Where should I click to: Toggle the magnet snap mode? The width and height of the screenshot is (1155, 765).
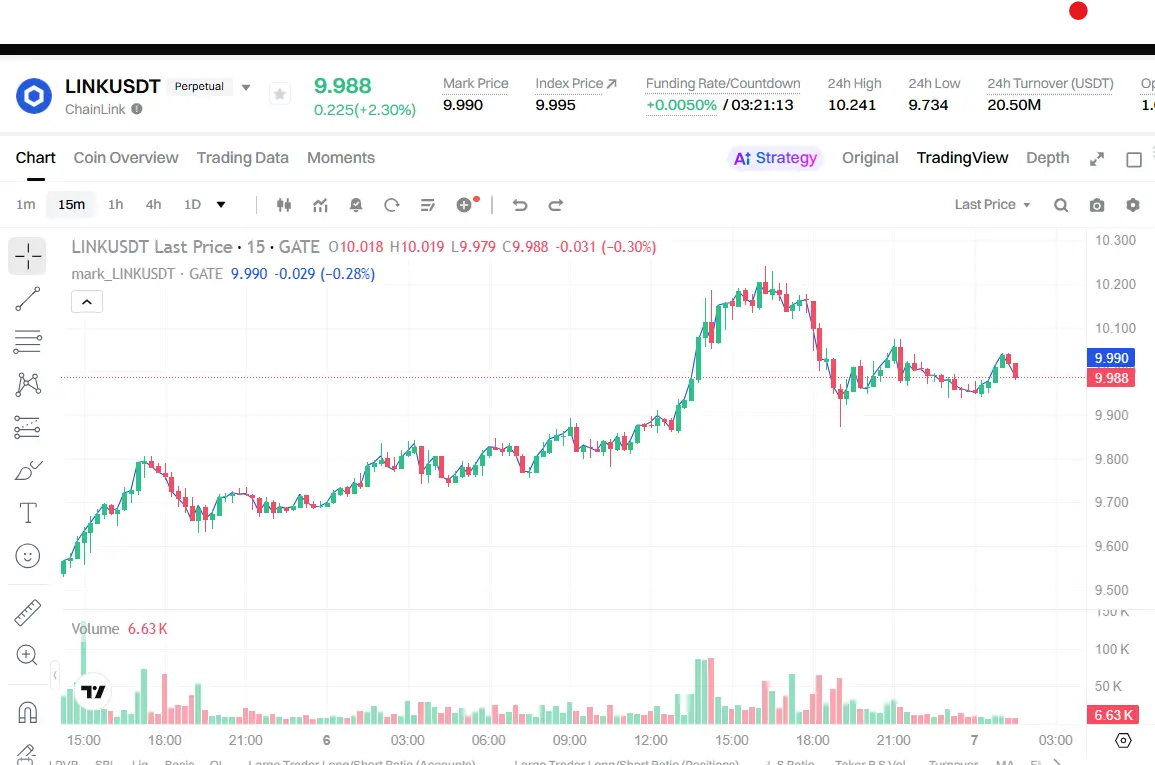pos(27,712)
